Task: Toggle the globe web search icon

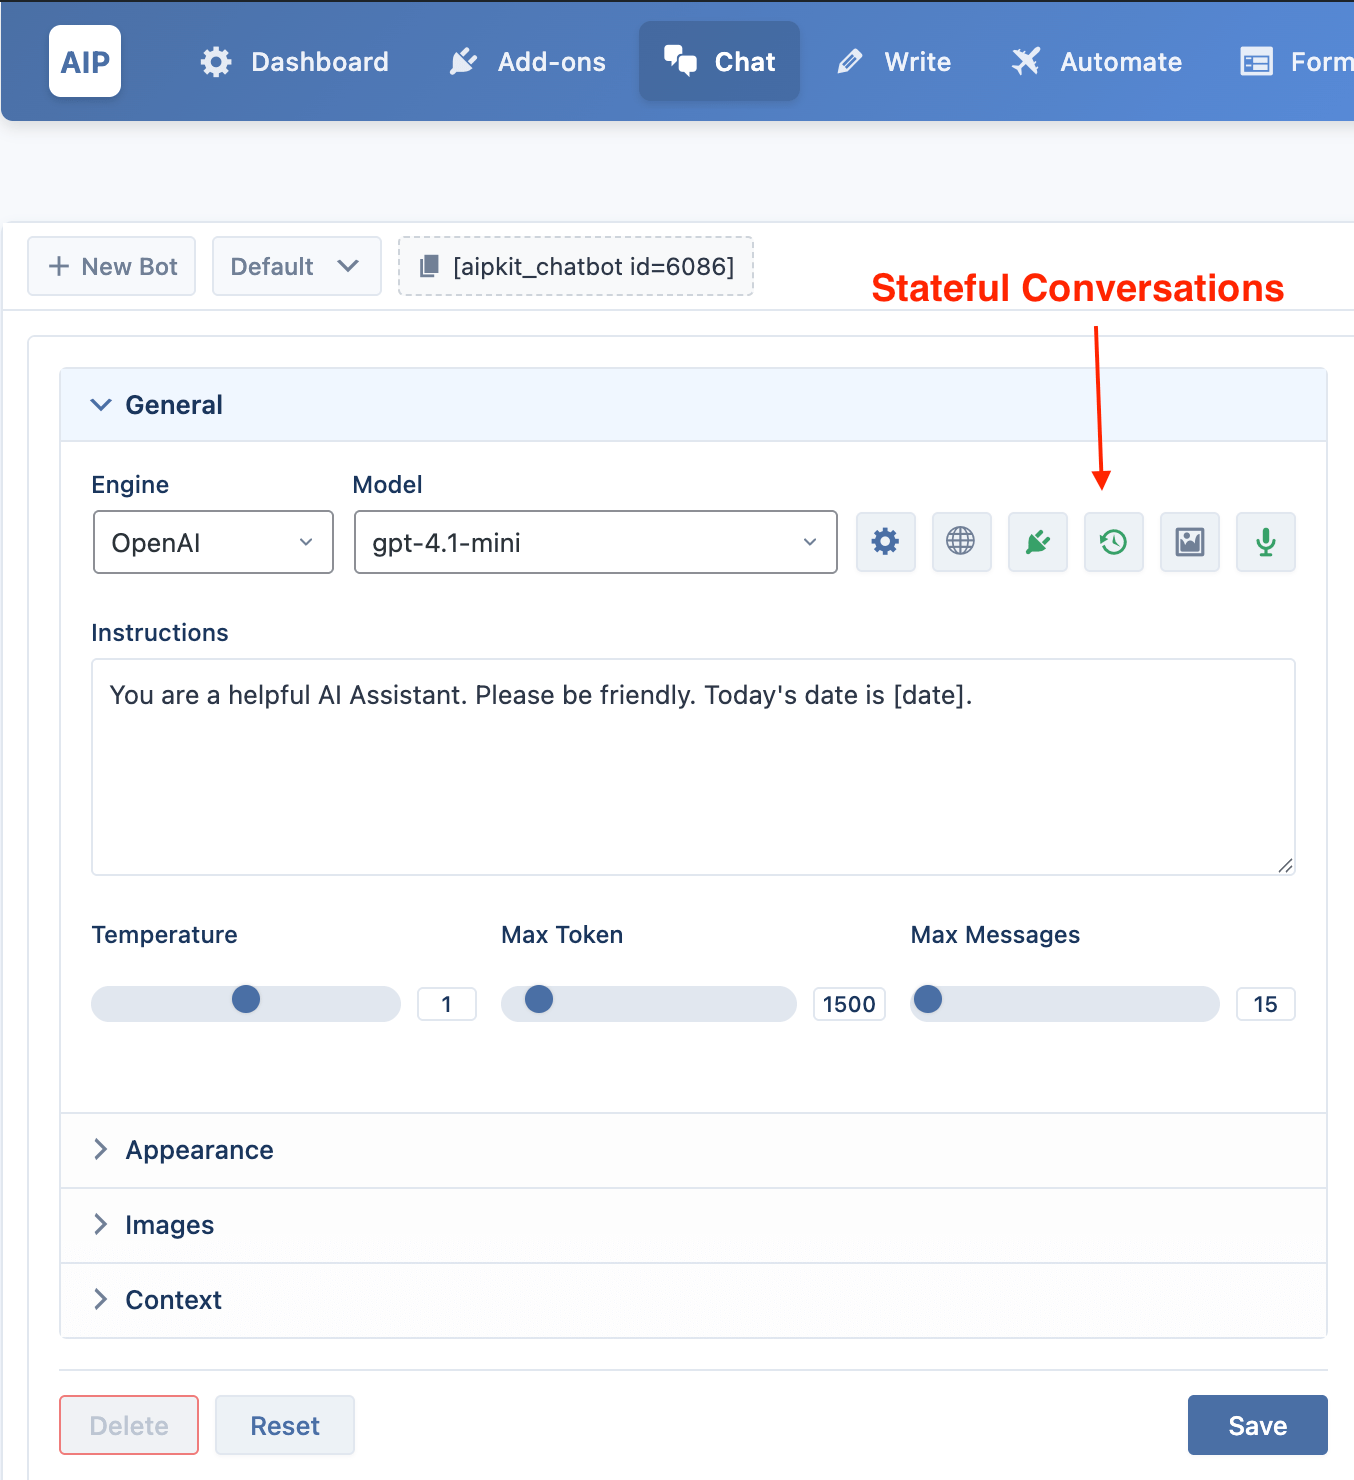Action: tap(961, 542)
